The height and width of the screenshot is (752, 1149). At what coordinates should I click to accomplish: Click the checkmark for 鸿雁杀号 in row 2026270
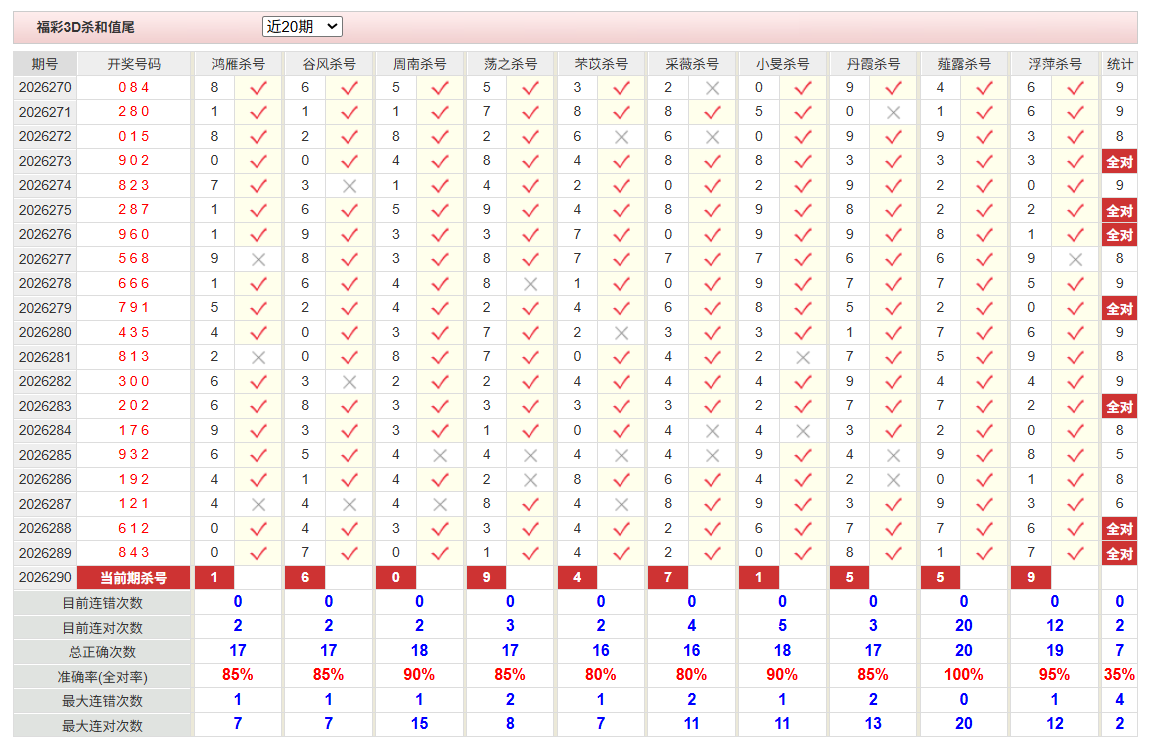tap(259, 88)
